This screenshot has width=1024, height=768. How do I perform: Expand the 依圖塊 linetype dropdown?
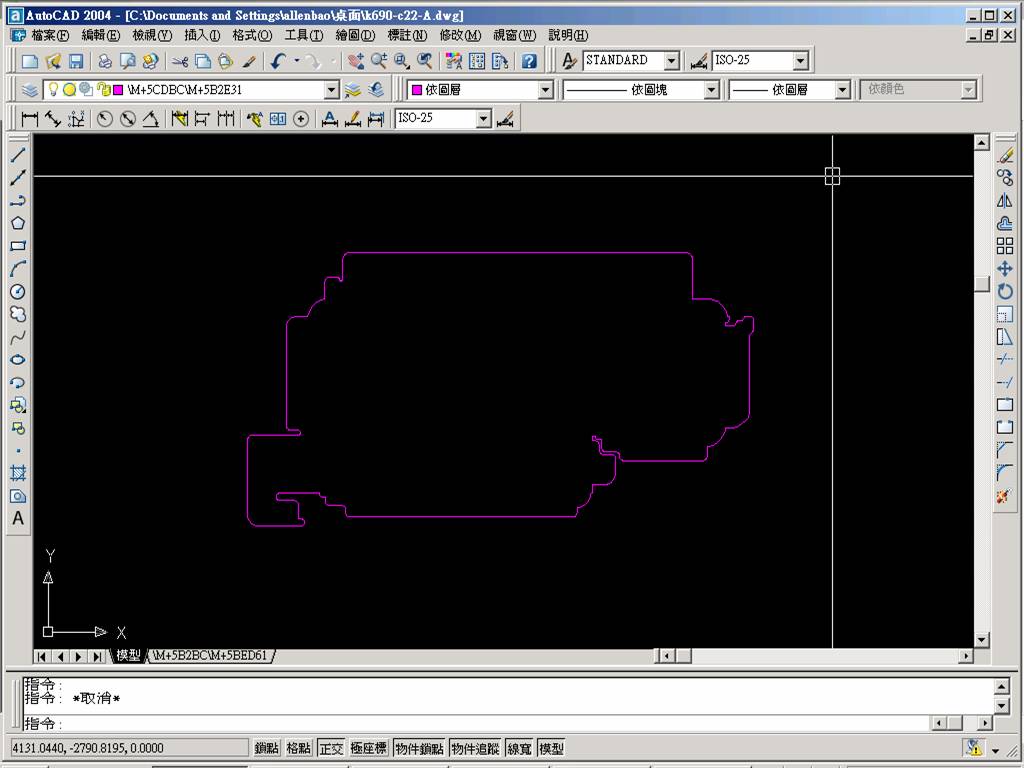[712, 90]
